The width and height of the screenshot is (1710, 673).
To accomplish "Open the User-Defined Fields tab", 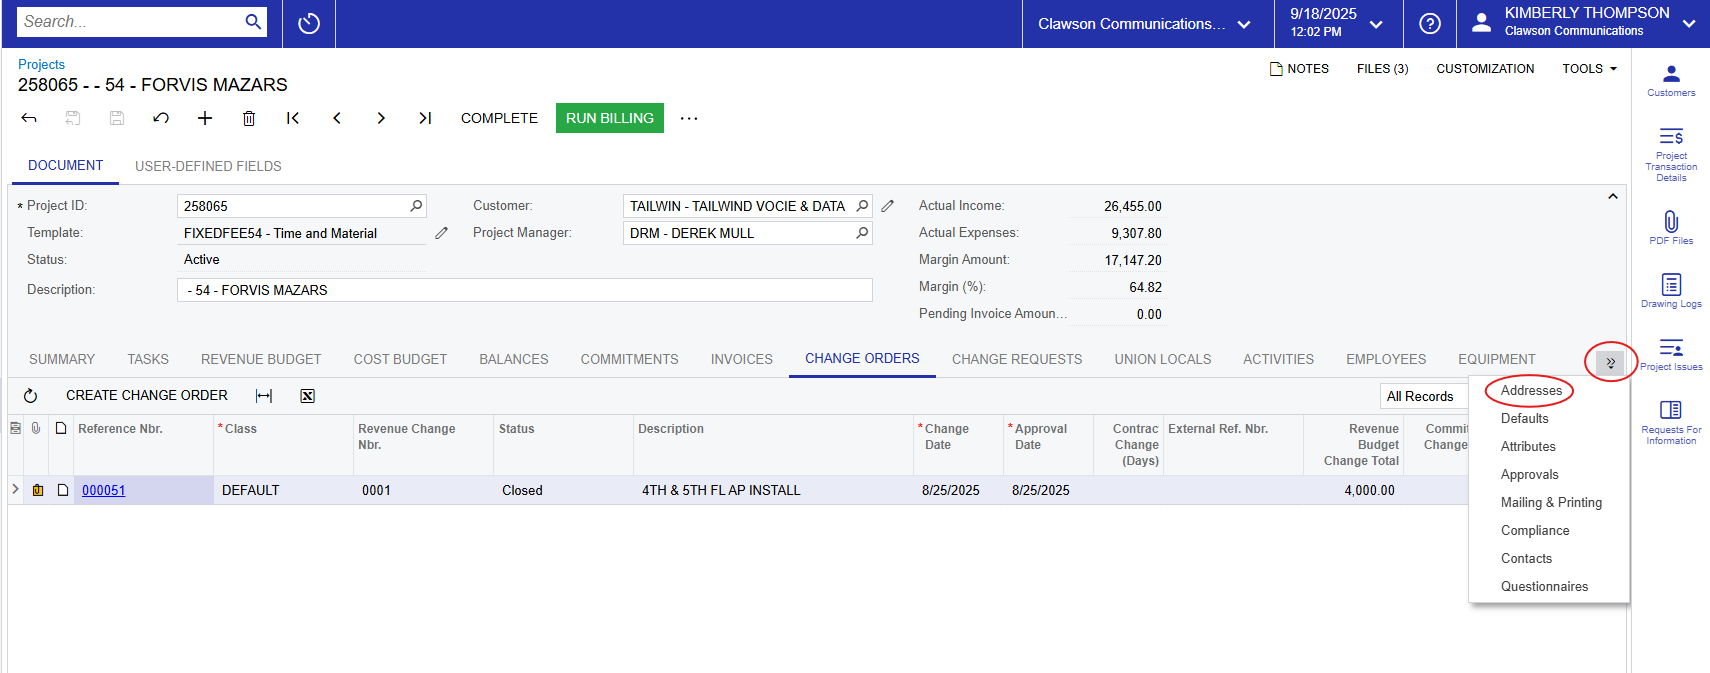I will [x=208, y=166].
